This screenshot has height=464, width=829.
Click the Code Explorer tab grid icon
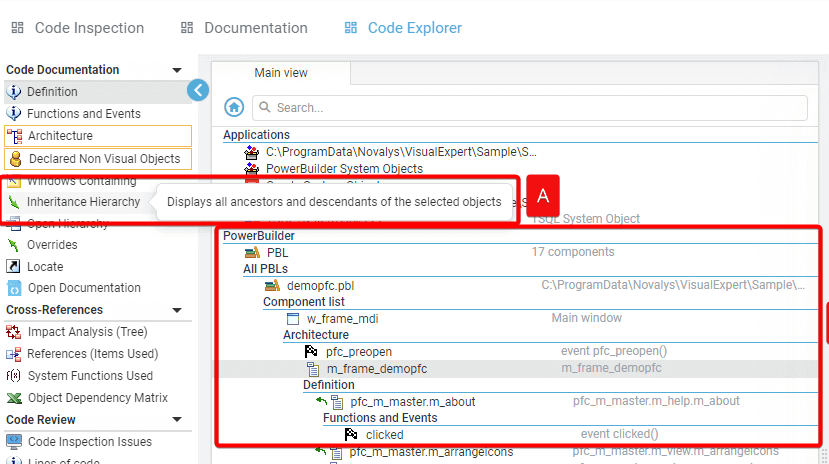coord(351,27)
